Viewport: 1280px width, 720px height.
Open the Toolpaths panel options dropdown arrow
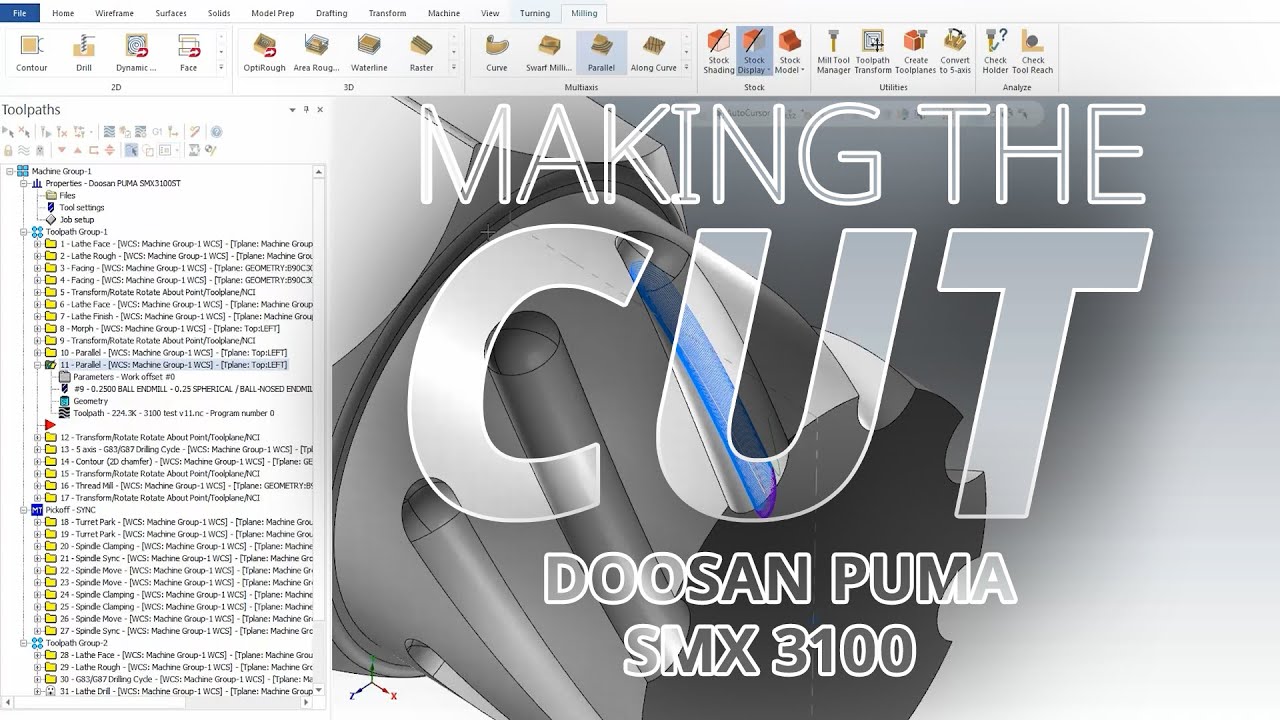(292, 110)
